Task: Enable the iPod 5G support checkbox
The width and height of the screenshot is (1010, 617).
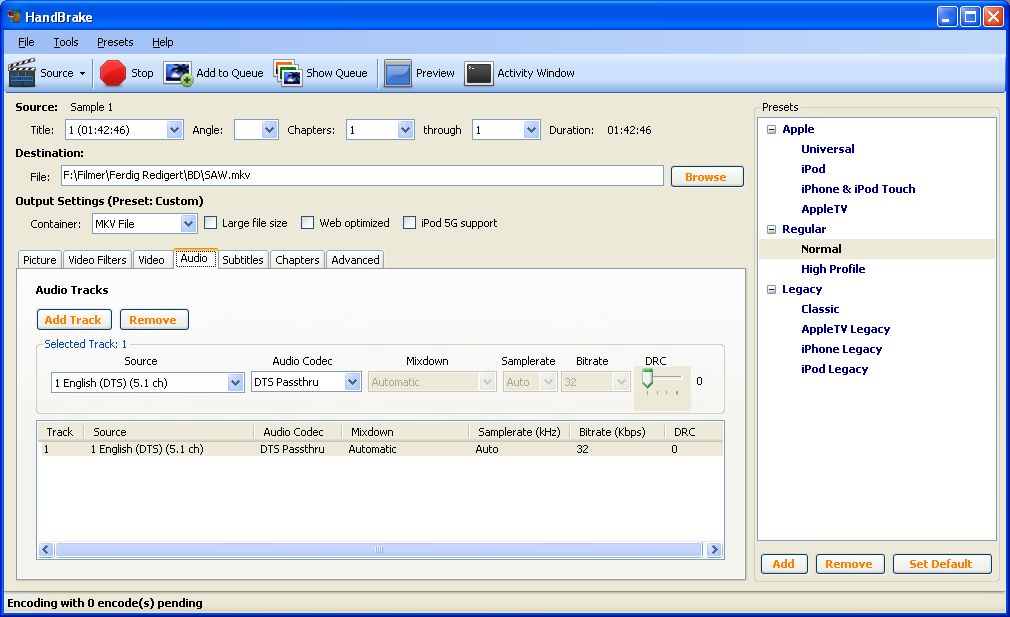Action: [410, 223]
